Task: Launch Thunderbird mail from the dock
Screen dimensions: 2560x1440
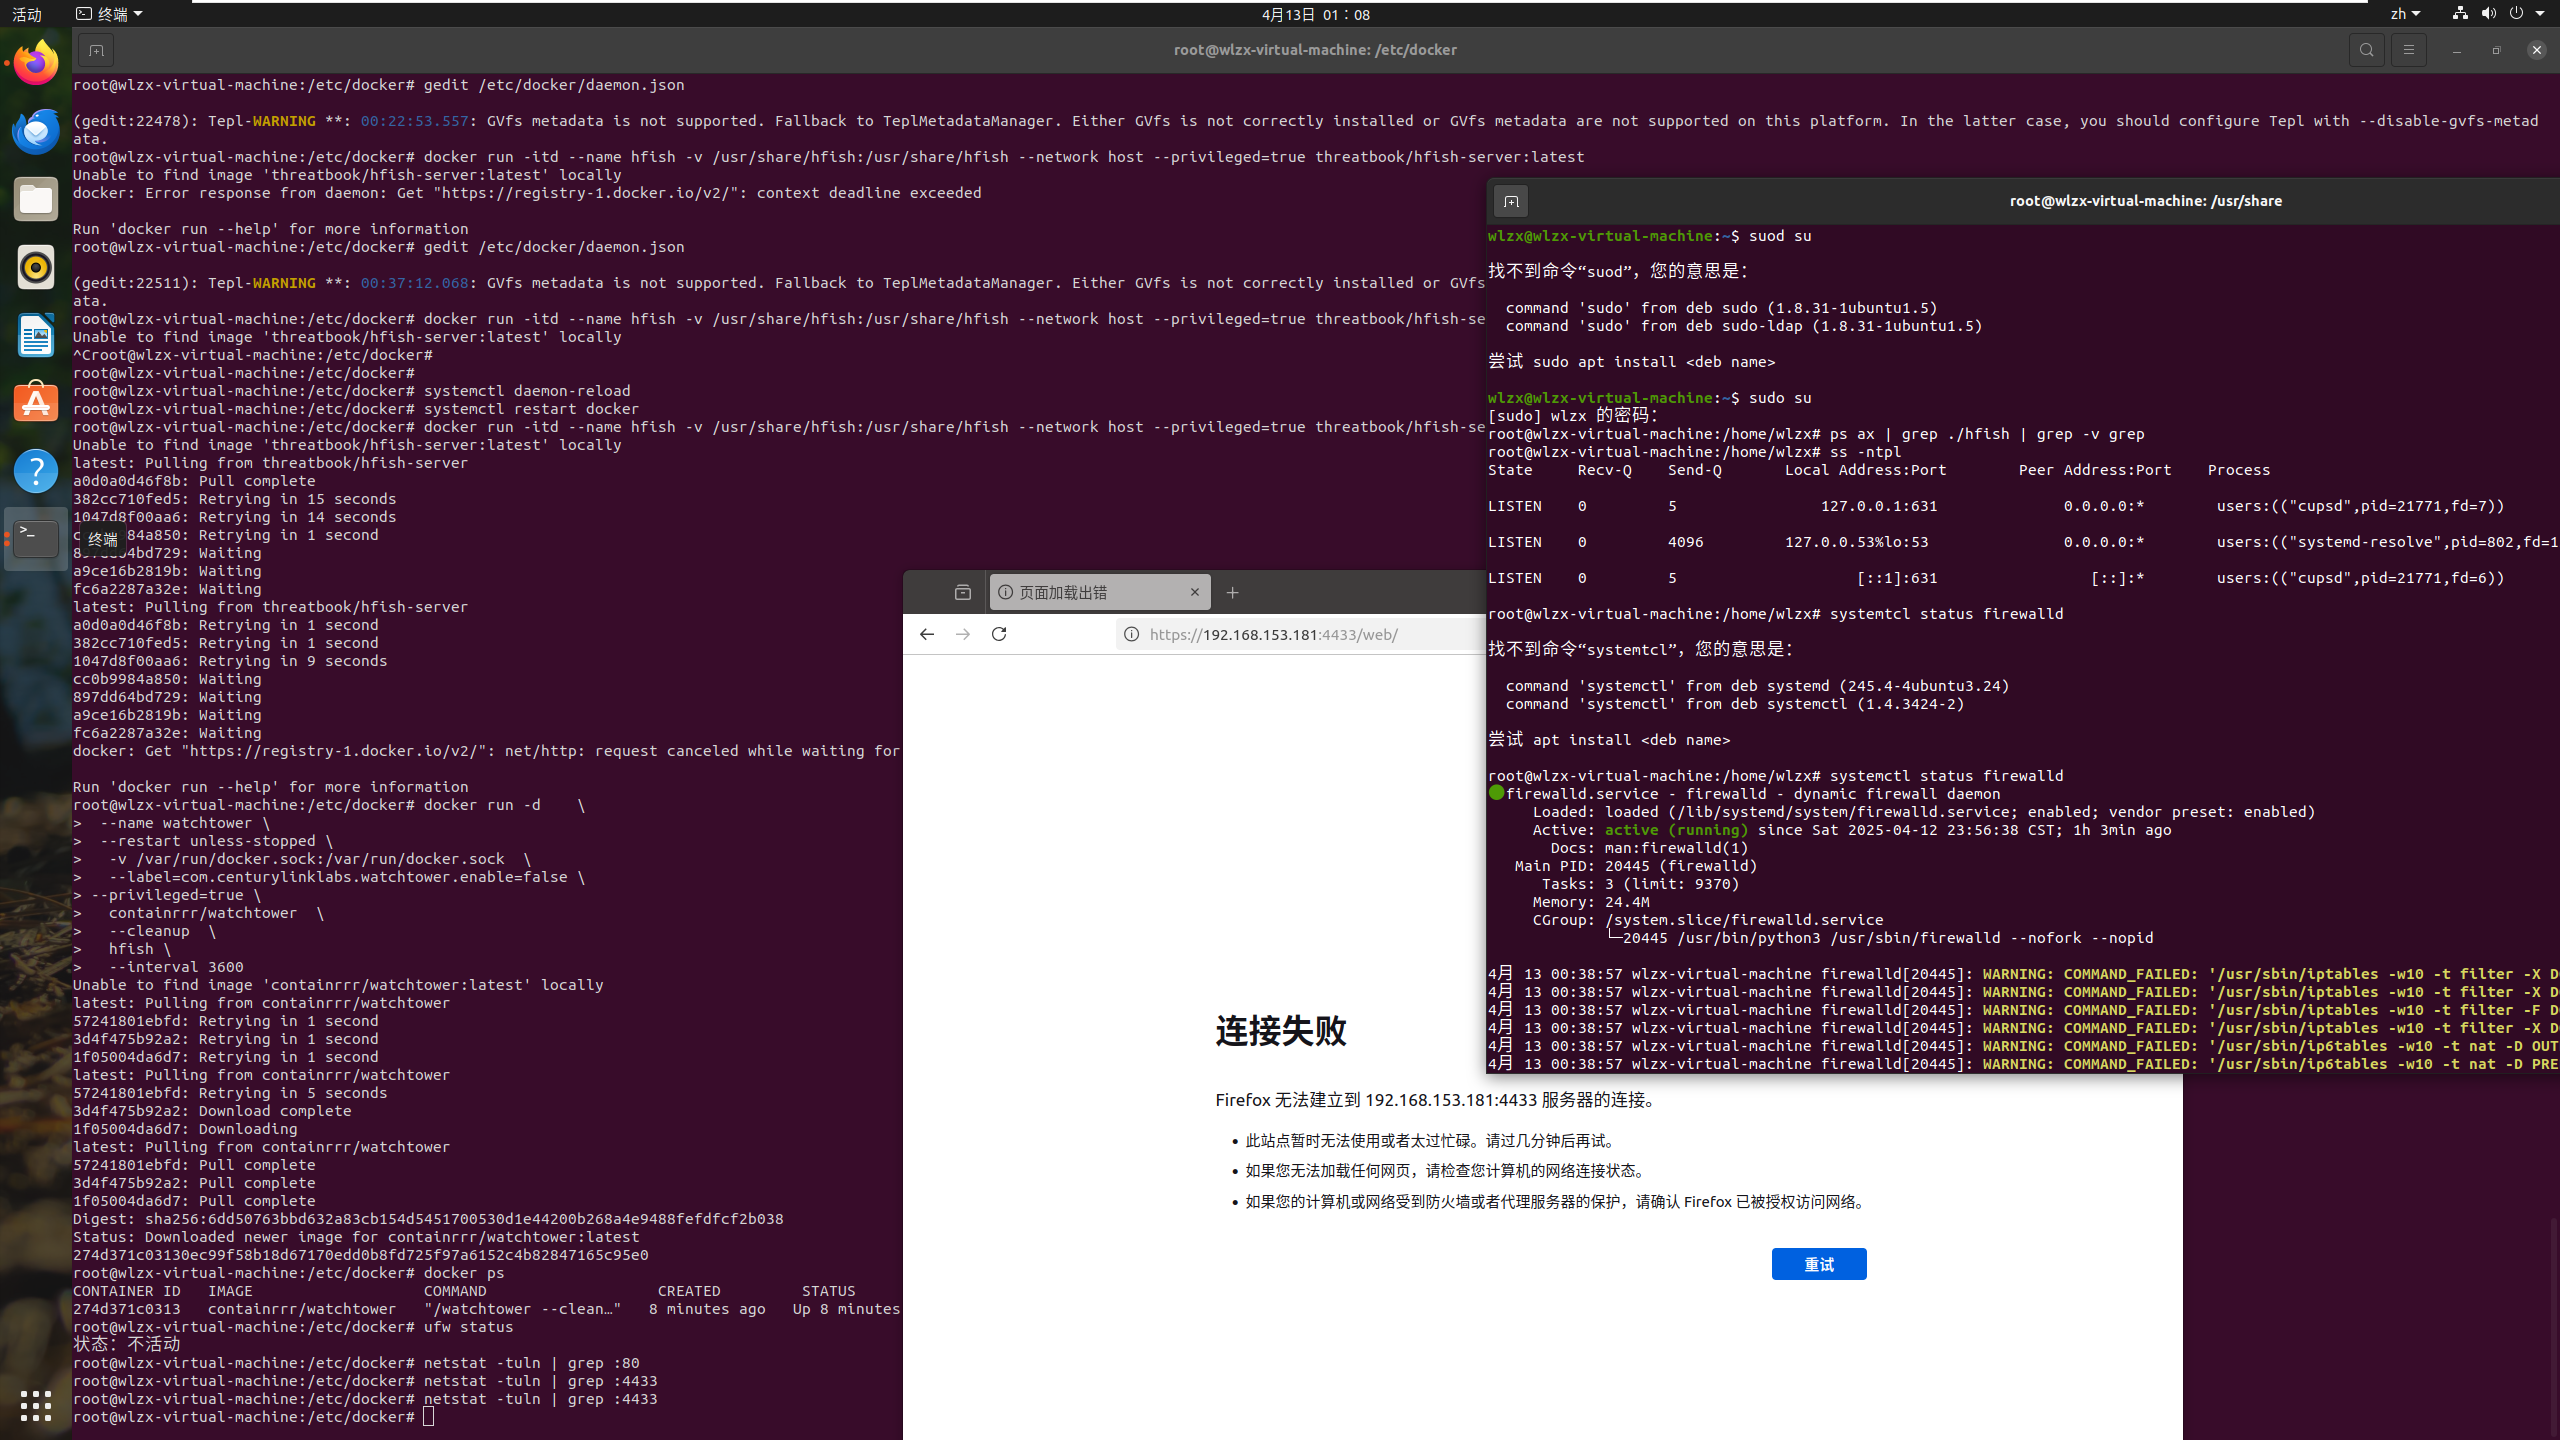Action: (36, 131)
